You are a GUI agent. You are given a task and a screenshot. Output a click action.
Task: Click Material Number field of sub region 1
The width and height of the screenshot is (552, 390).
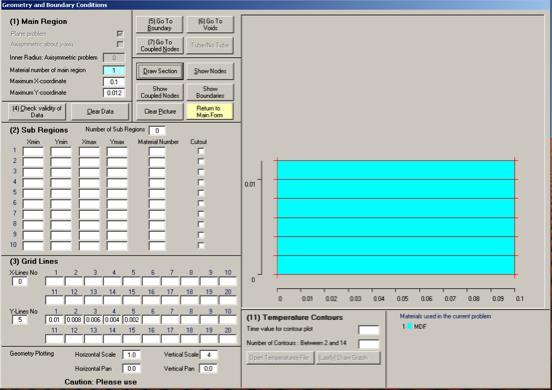coord(157,152)
